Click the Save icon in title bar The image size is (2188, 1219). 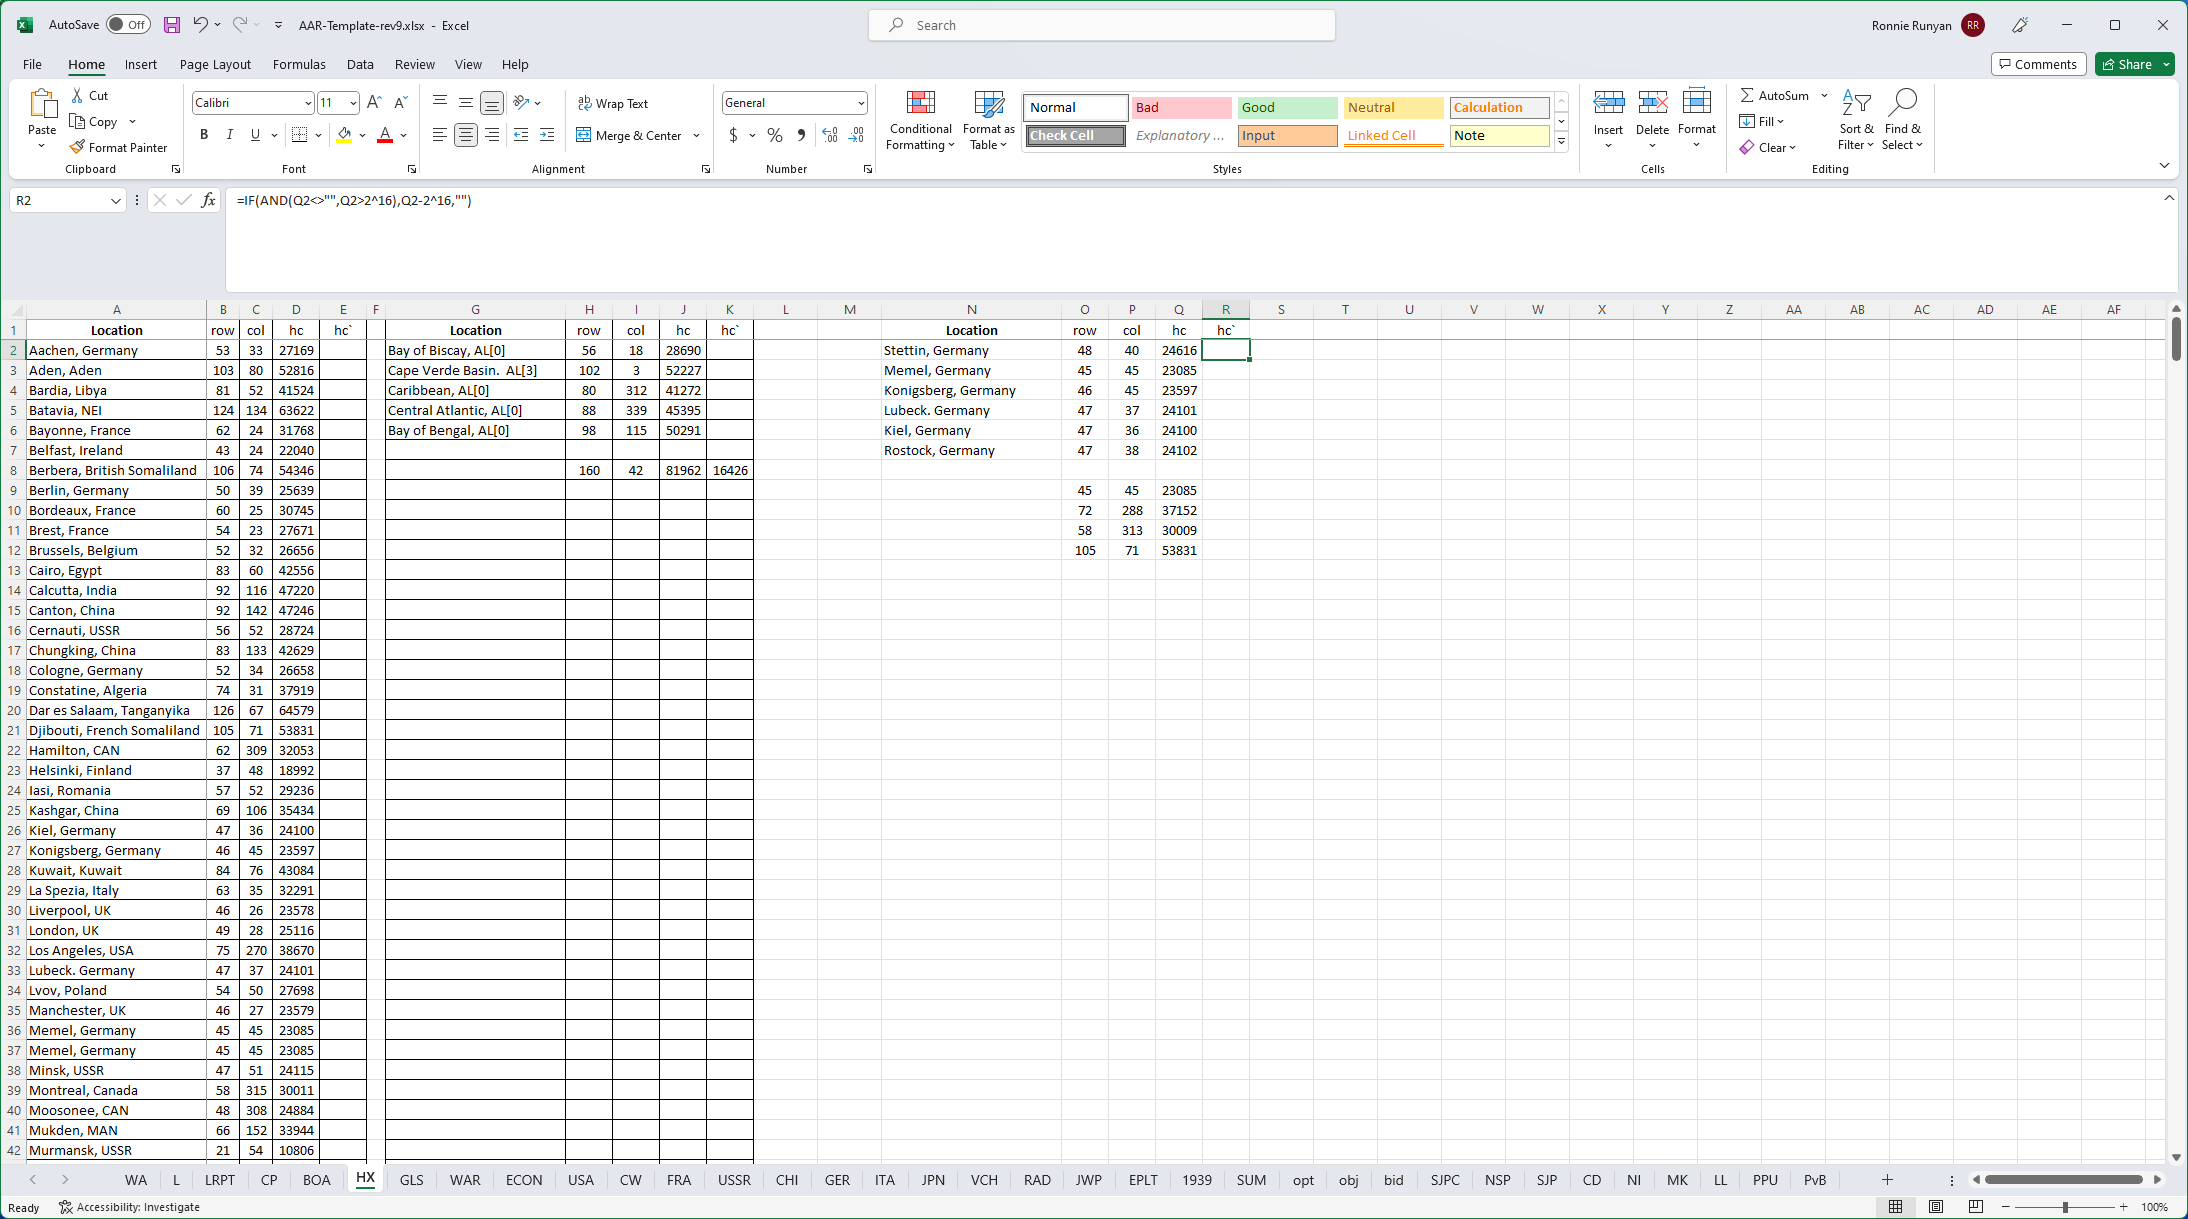click(172, 25)
